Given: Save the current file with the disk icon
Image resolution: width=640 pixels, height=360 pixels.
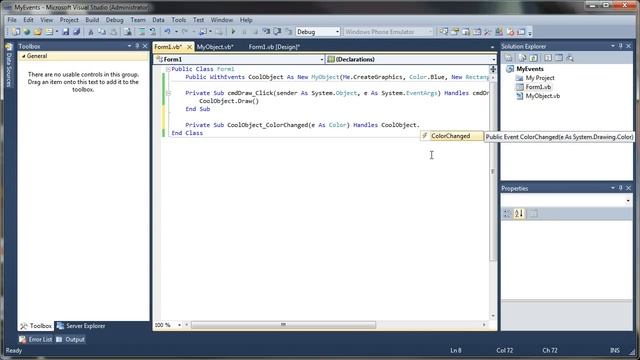Looking at the screenshot, I should (65, 32).
